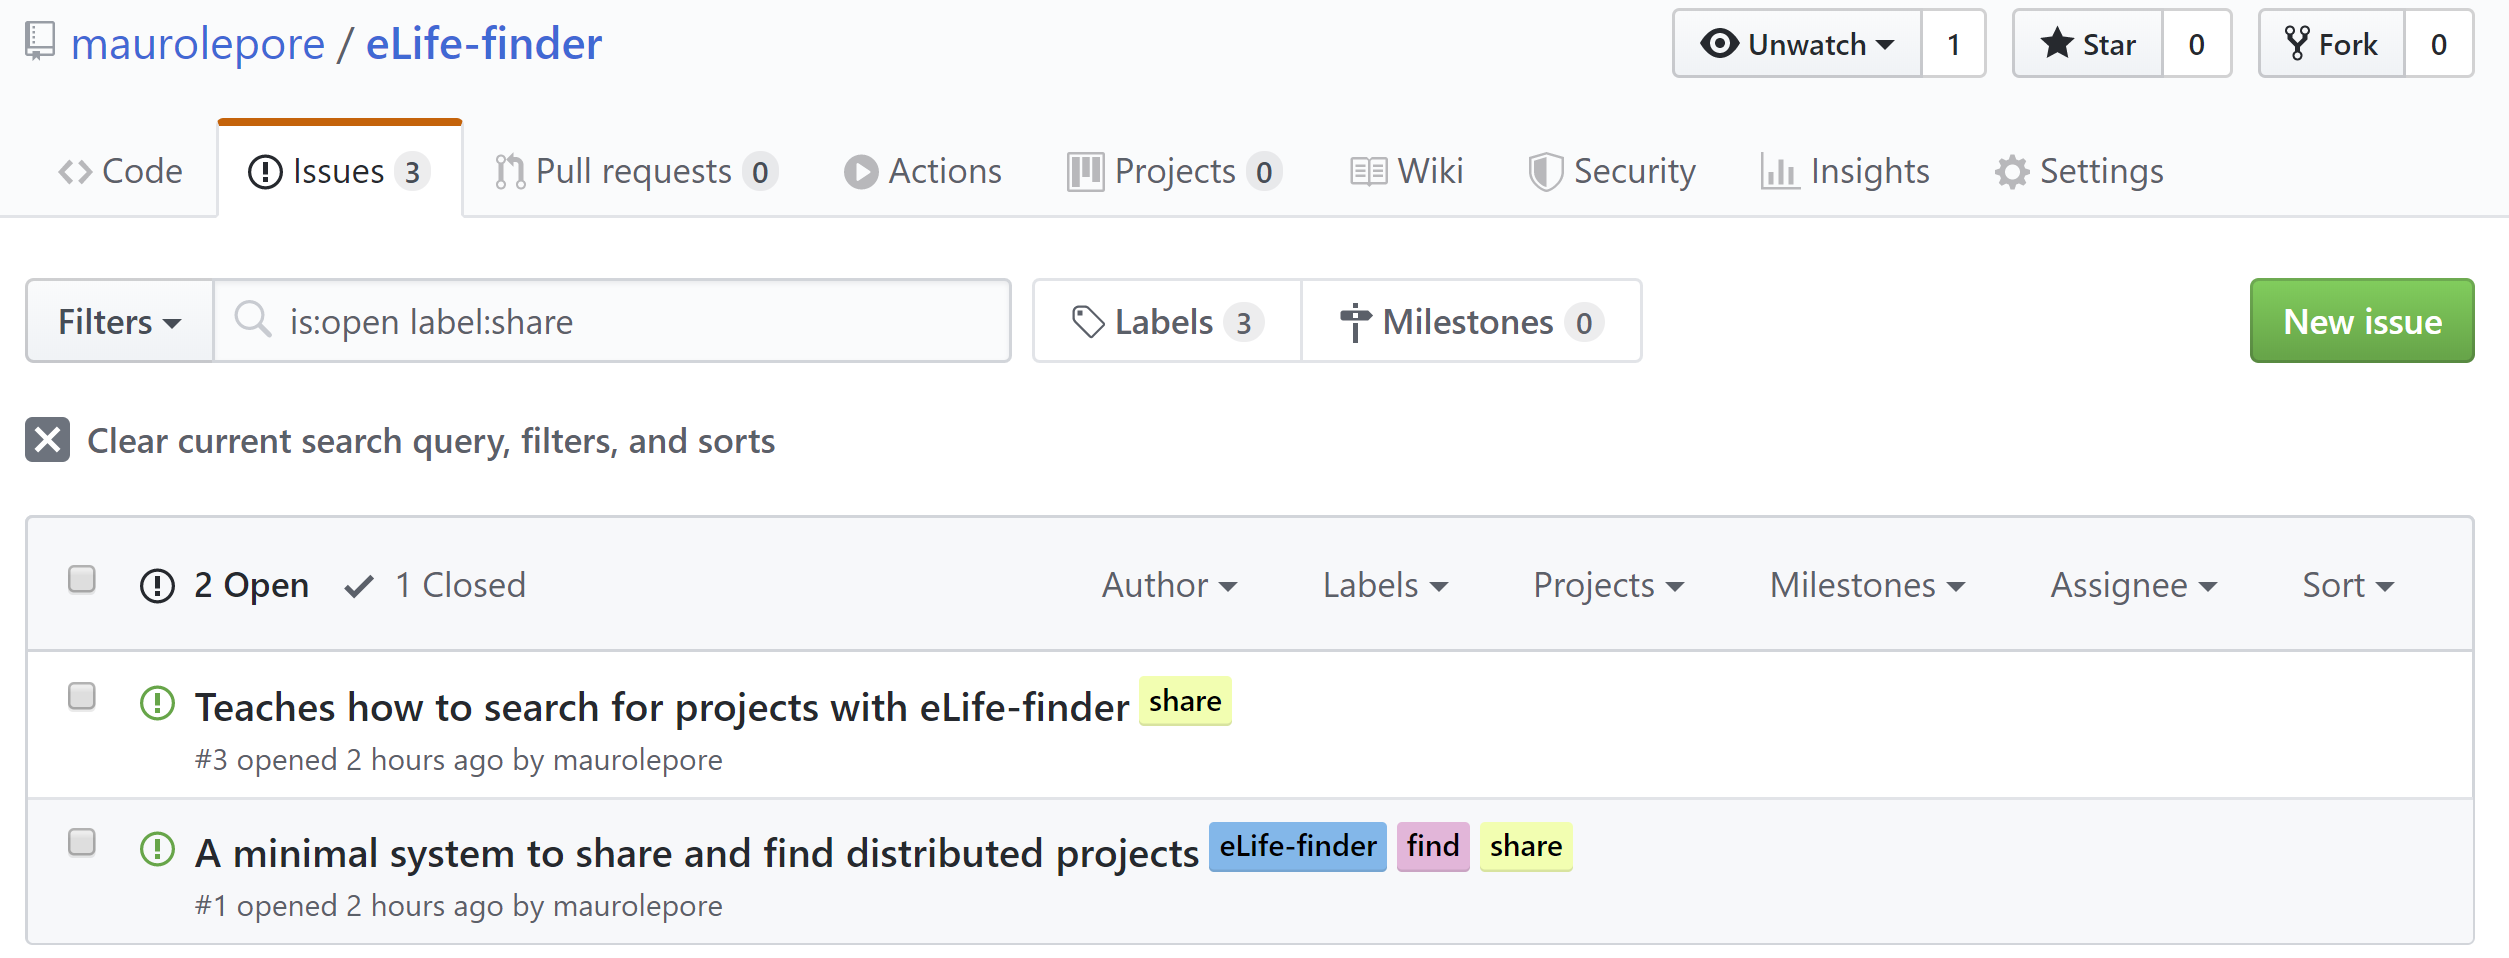Click yellow 'share' label on issue #1
The image size is (2509, 958).
click(1526, 847)
